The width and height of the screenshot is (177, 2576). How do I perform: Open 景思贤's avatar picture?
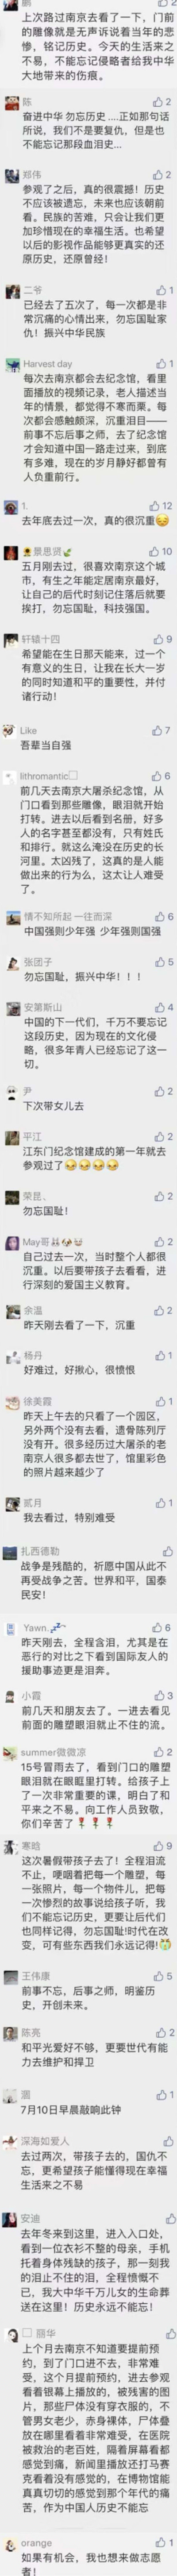coord(10,554)
